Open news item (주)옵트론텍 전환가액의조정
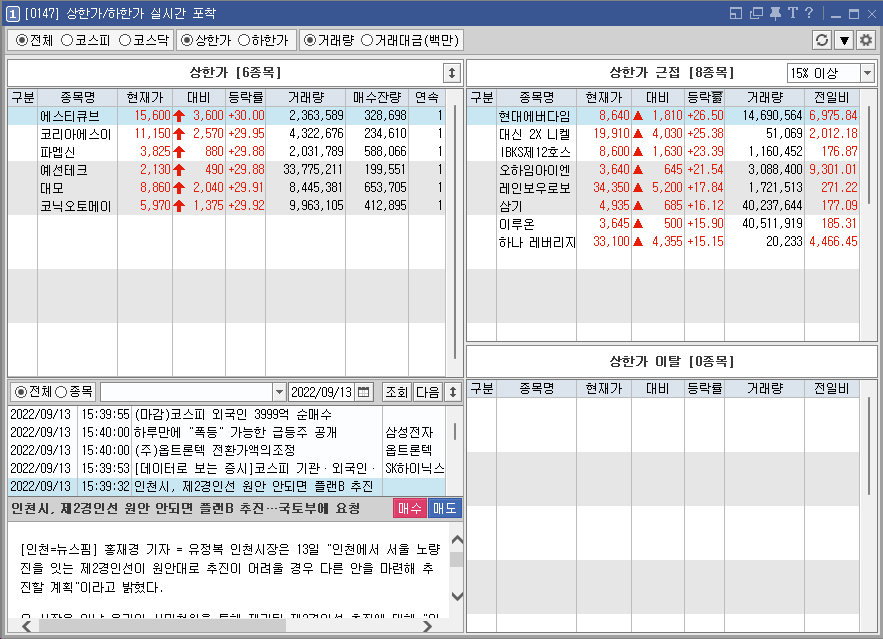Viewport: 883px width, 639px height. pos(227,450)
